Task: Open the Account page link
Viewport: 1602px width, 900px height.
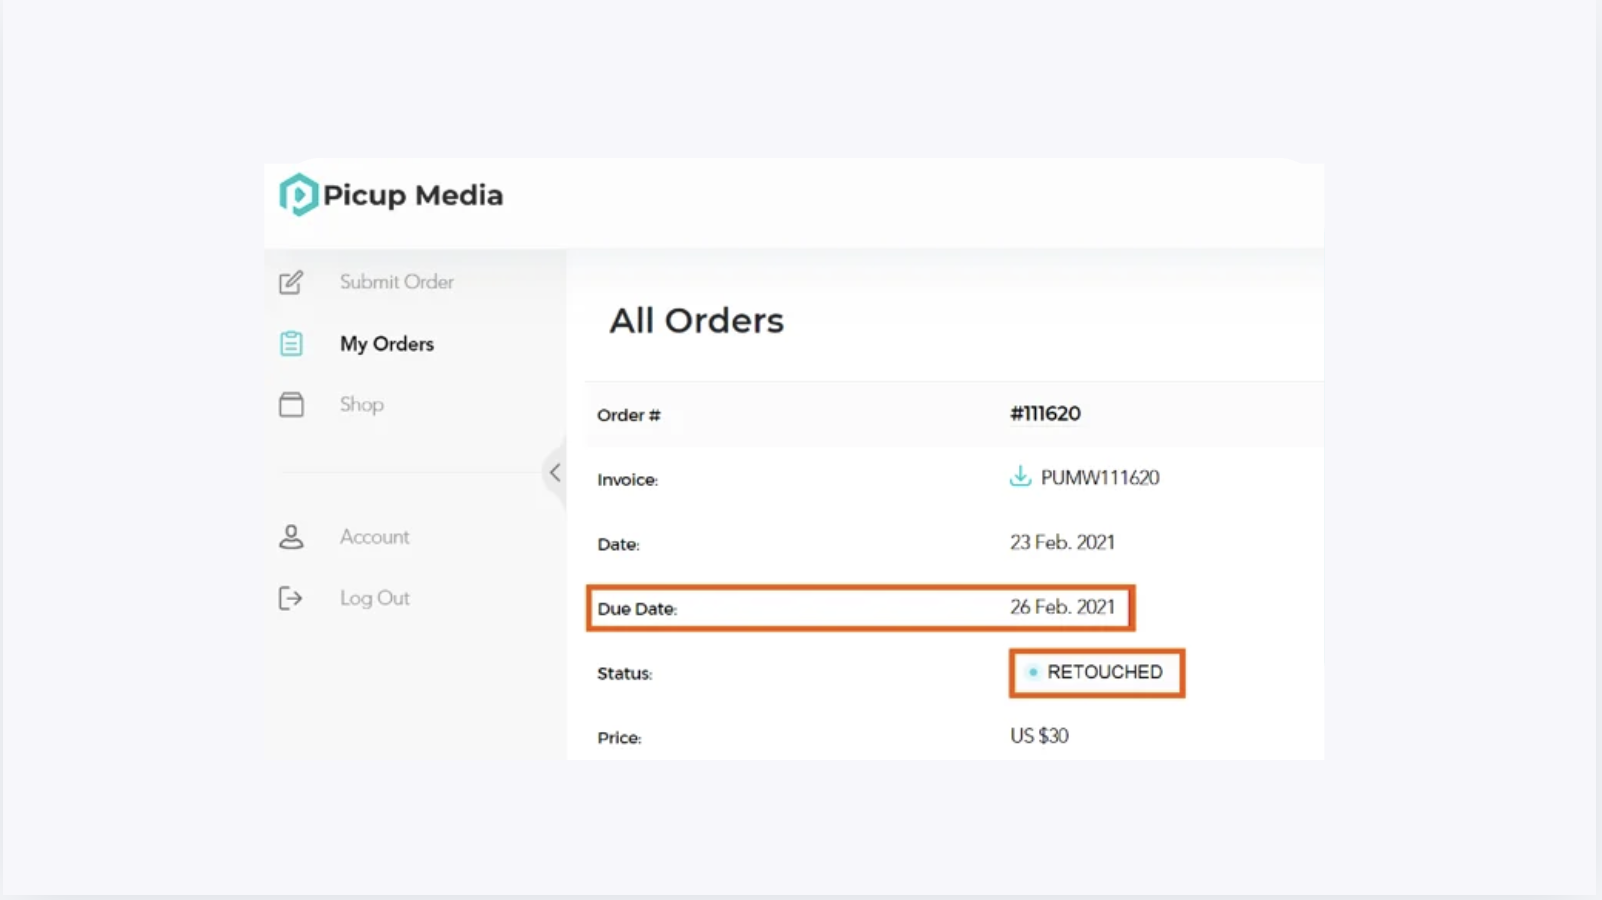Action: [374, 537]
